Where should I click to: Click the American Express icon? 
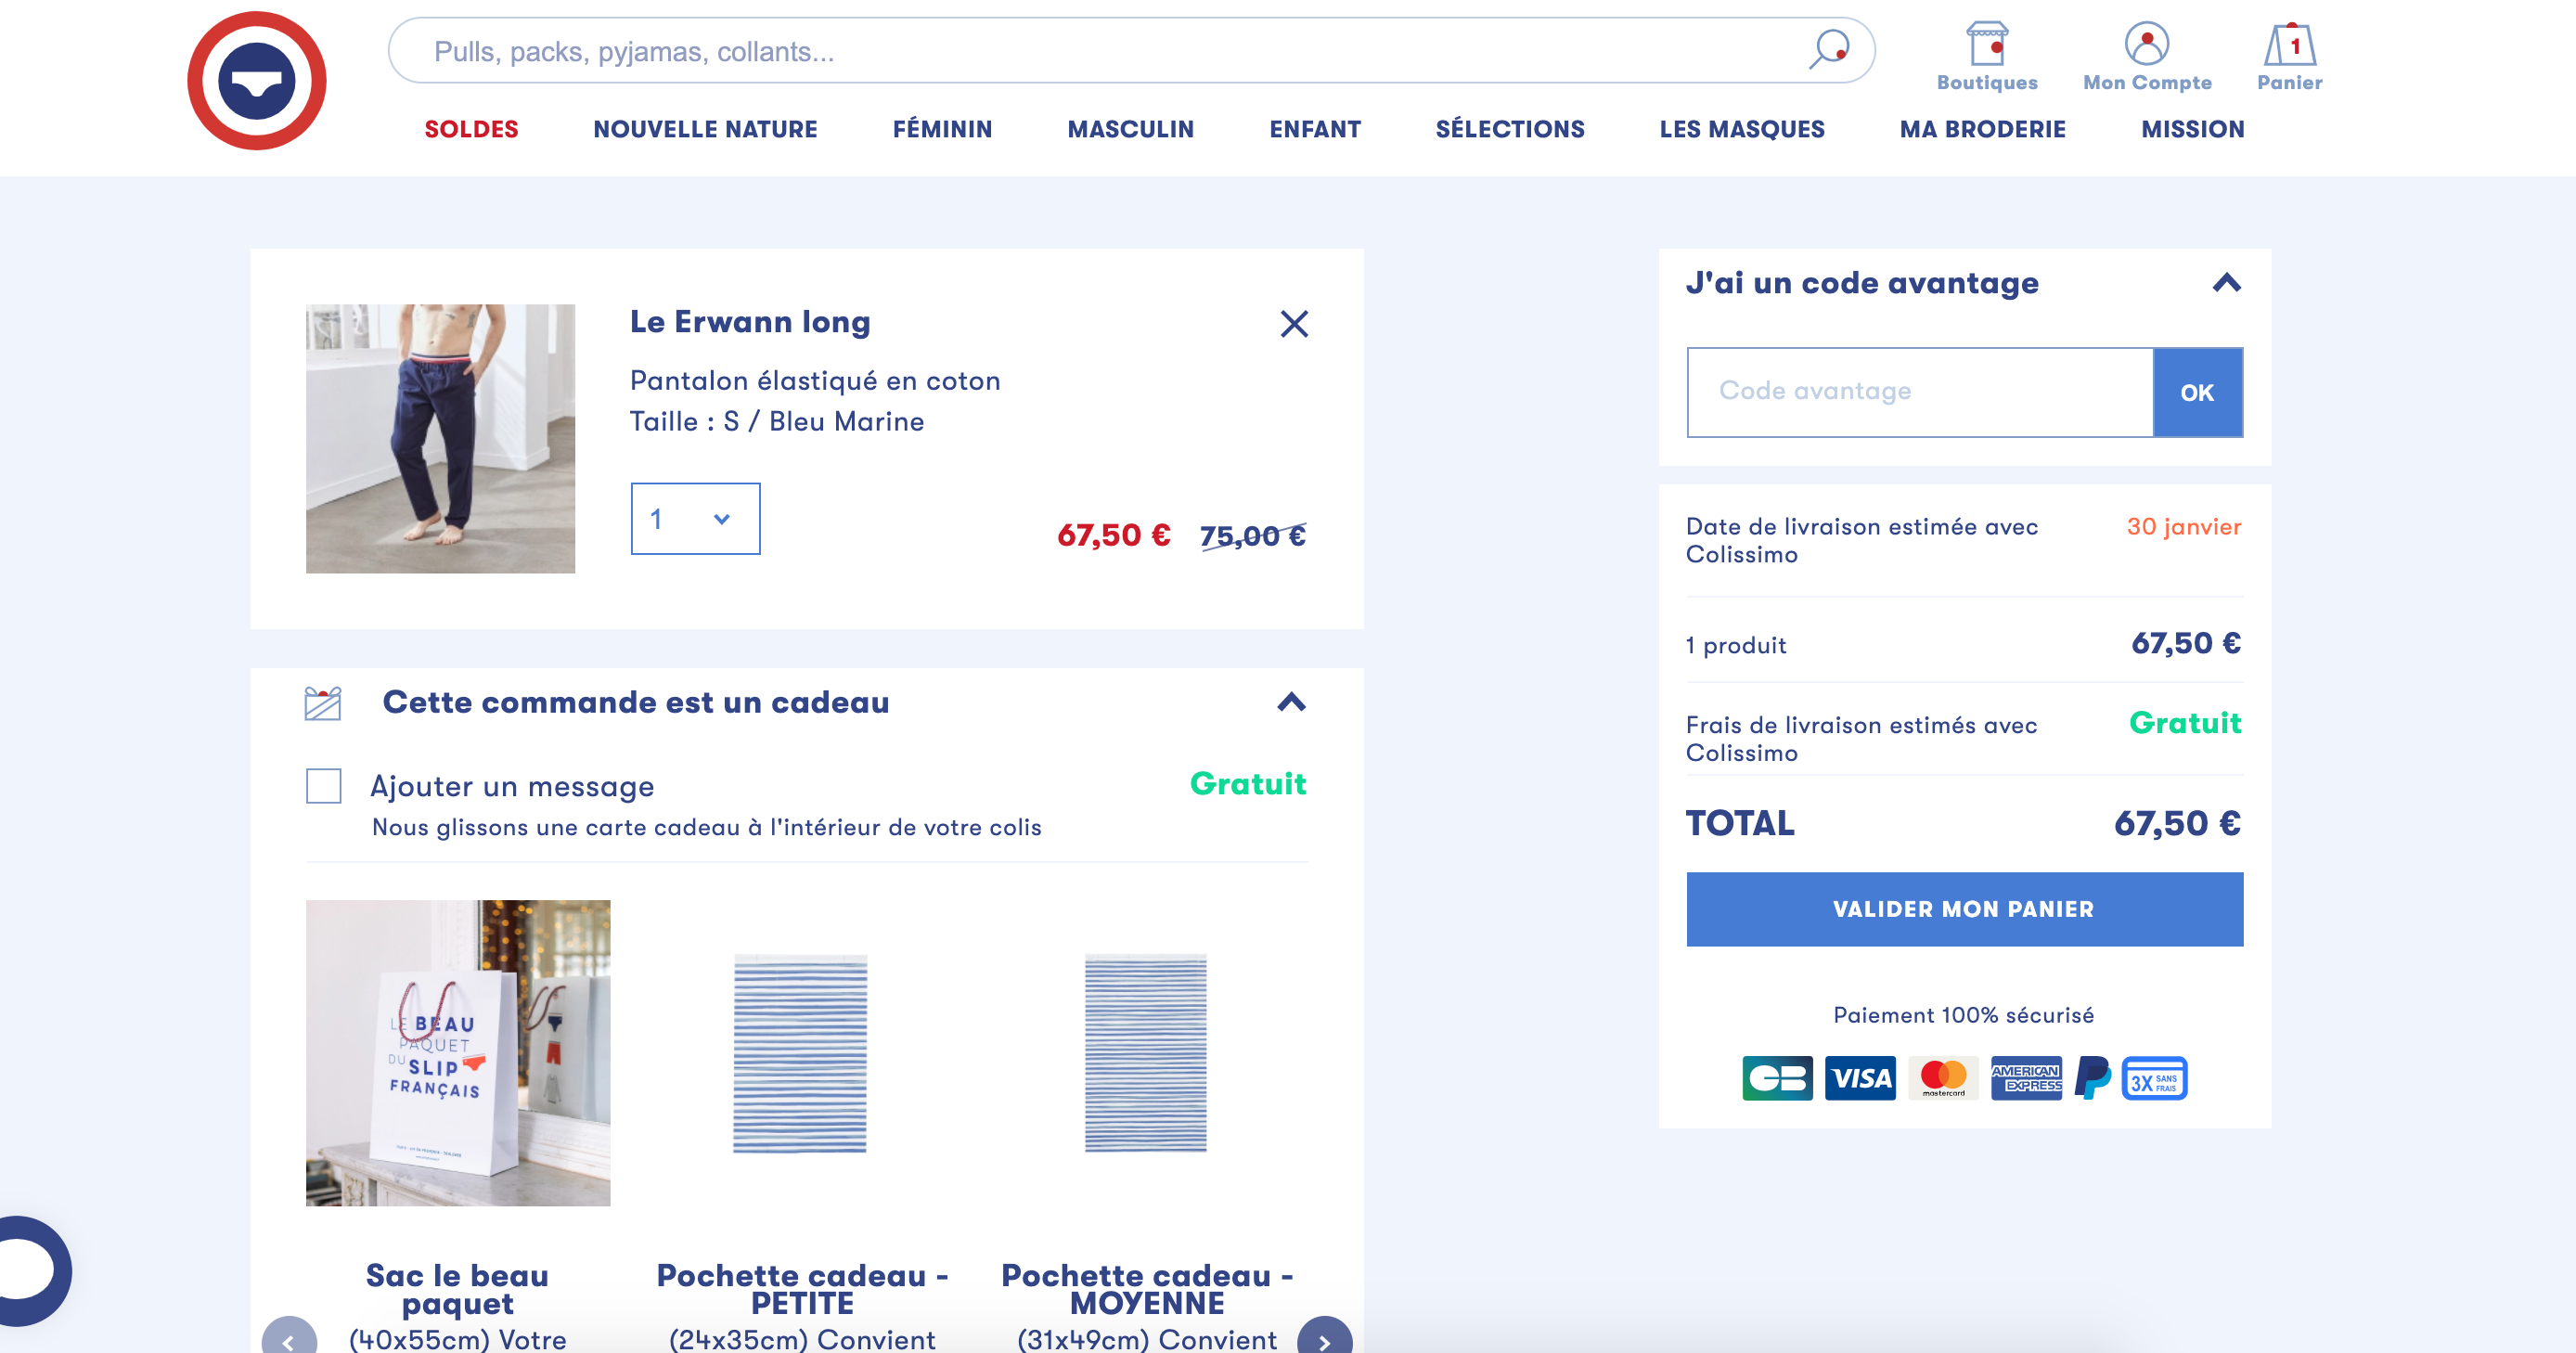(2026, 1078)
